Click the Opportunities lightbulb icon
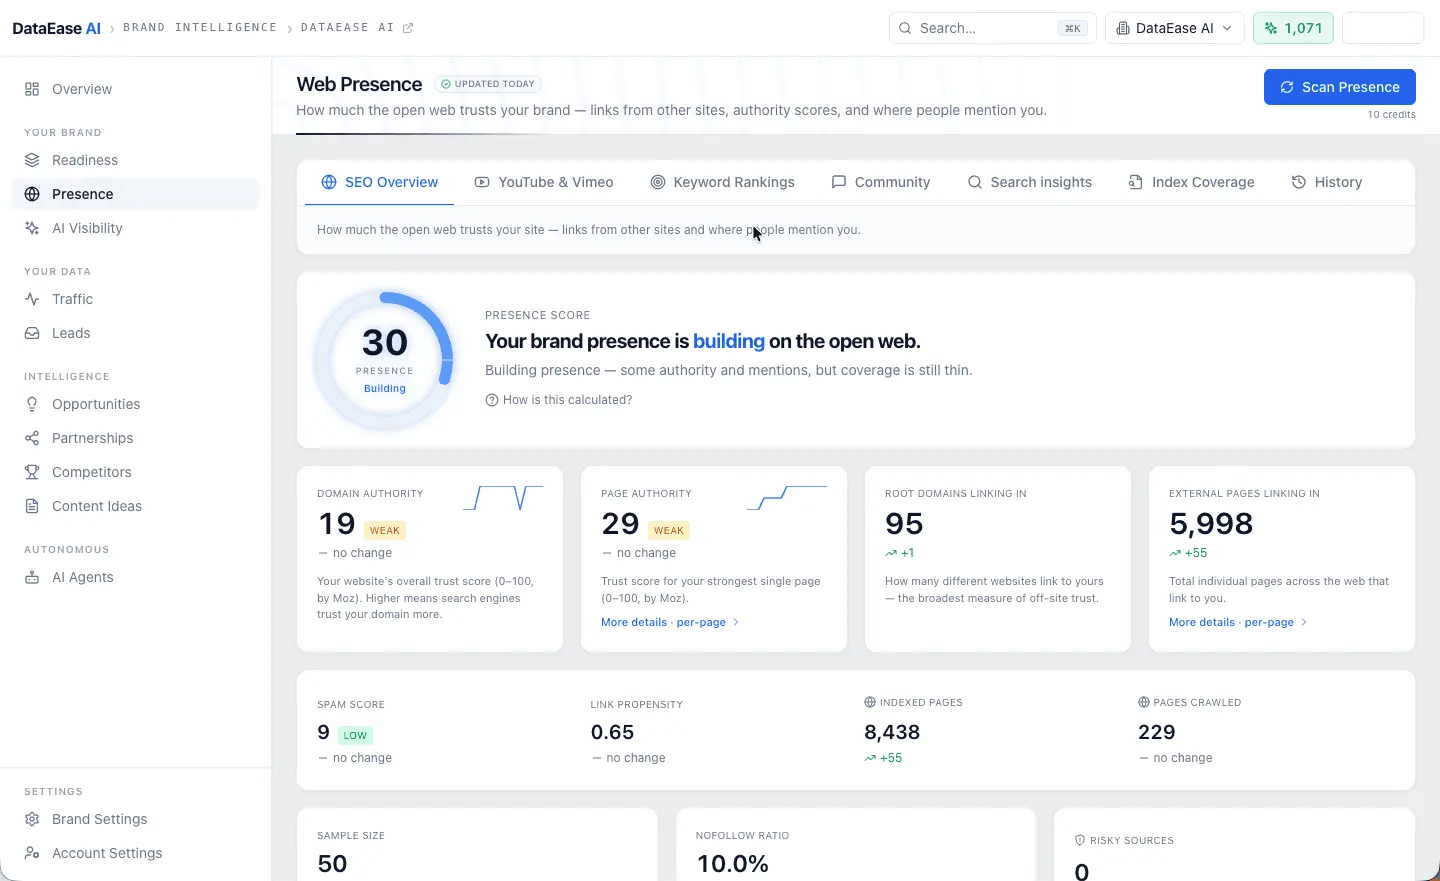This screenshot has width=1440, height=881. 32,404
